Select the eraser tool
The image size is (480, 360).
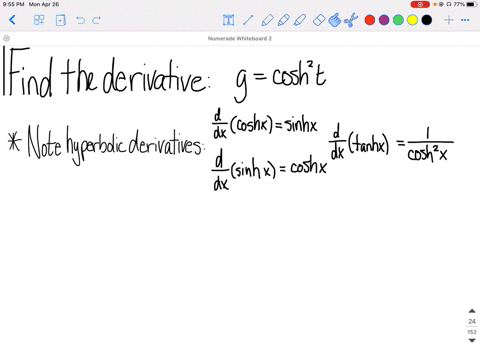pos(319,20)
